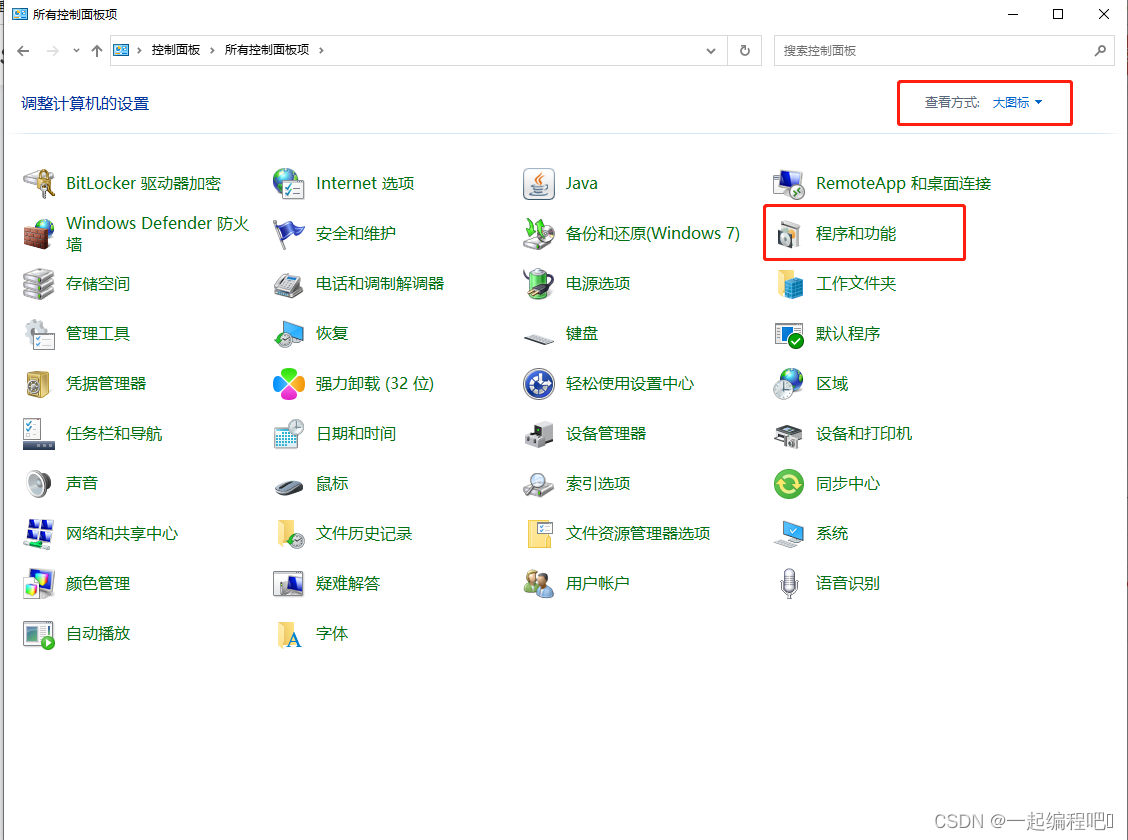Screen dimensions: 1128x840
Task: Click the 系统 text link
Action: point(832,534)
